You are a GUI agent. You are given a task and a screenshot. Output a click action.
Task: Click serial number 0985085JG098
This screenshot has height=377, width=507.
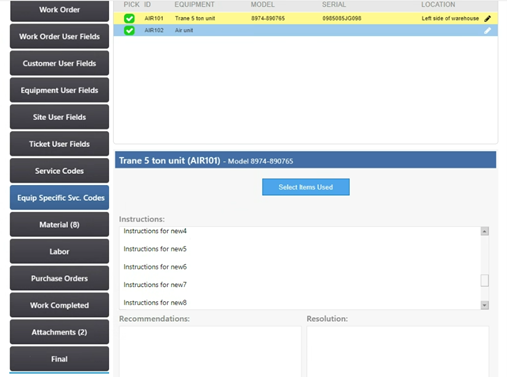[342, 18]
